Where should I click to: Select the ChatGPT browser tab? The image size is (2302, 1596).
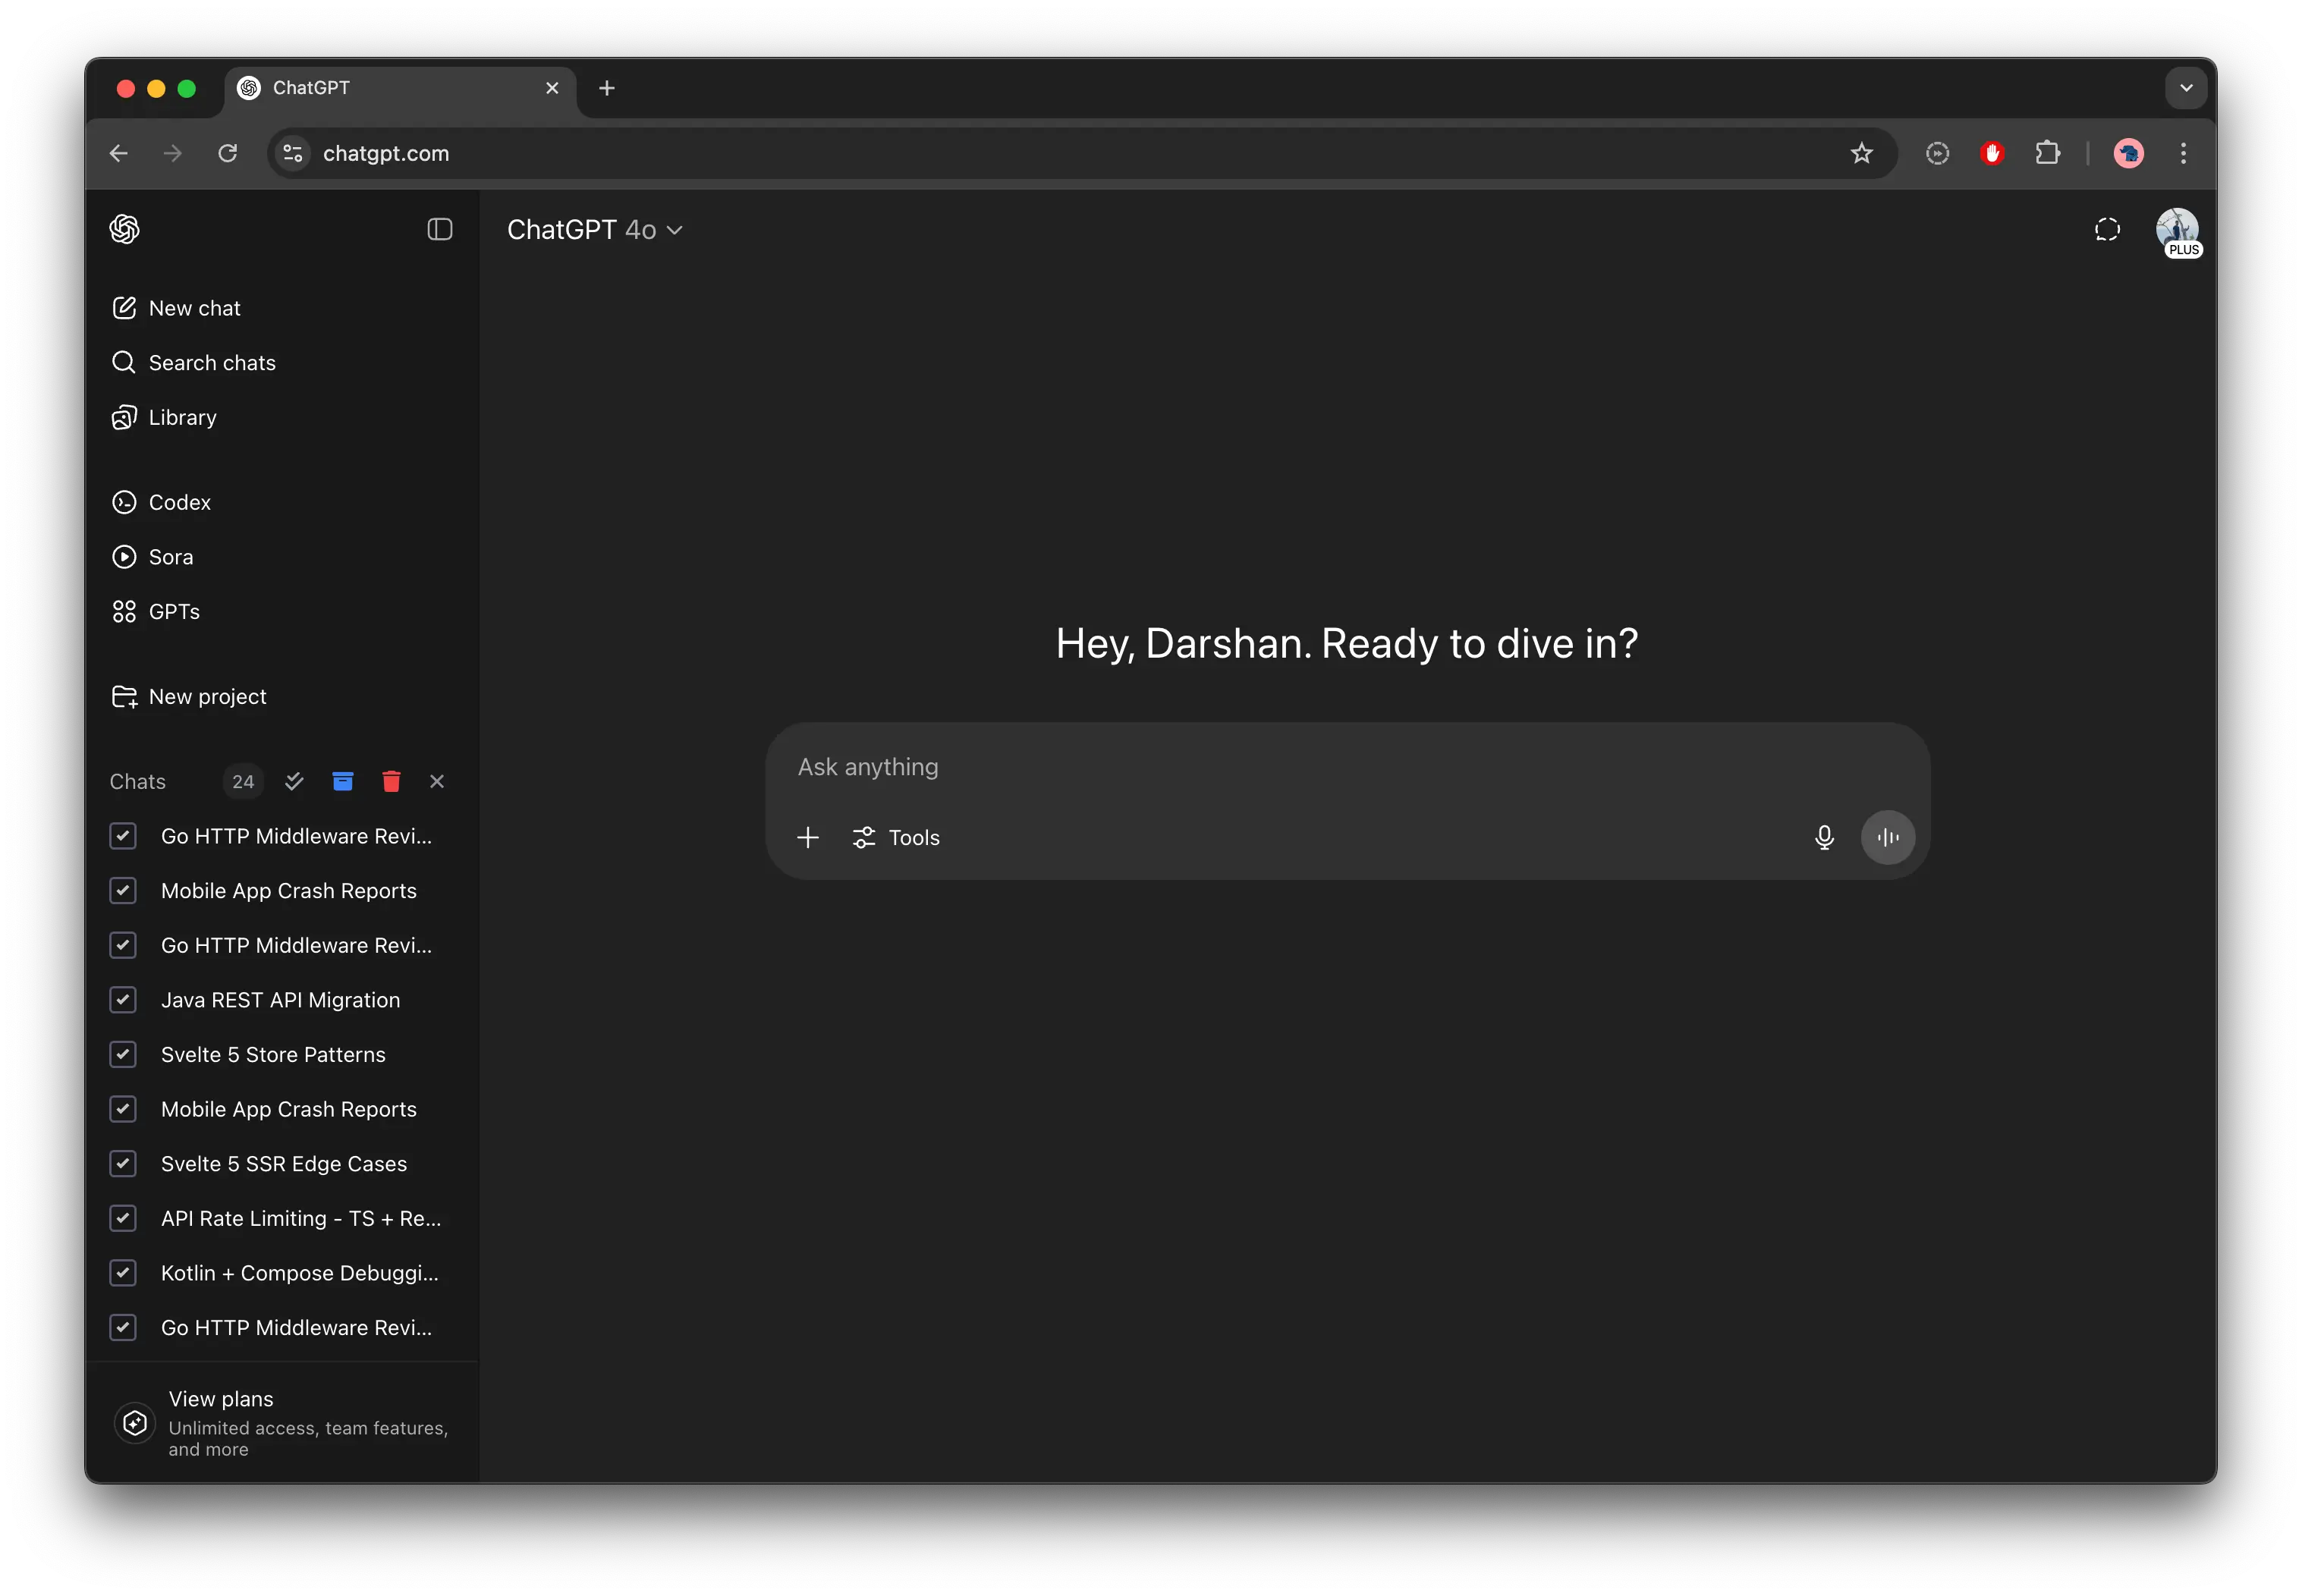tap(400, 88)
